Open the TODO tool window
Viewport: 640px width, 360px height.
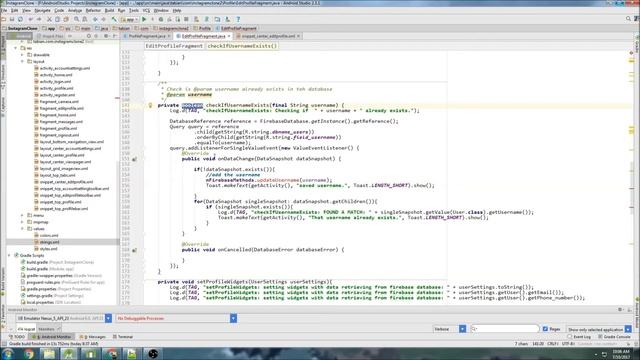click(x=17, y=337)
